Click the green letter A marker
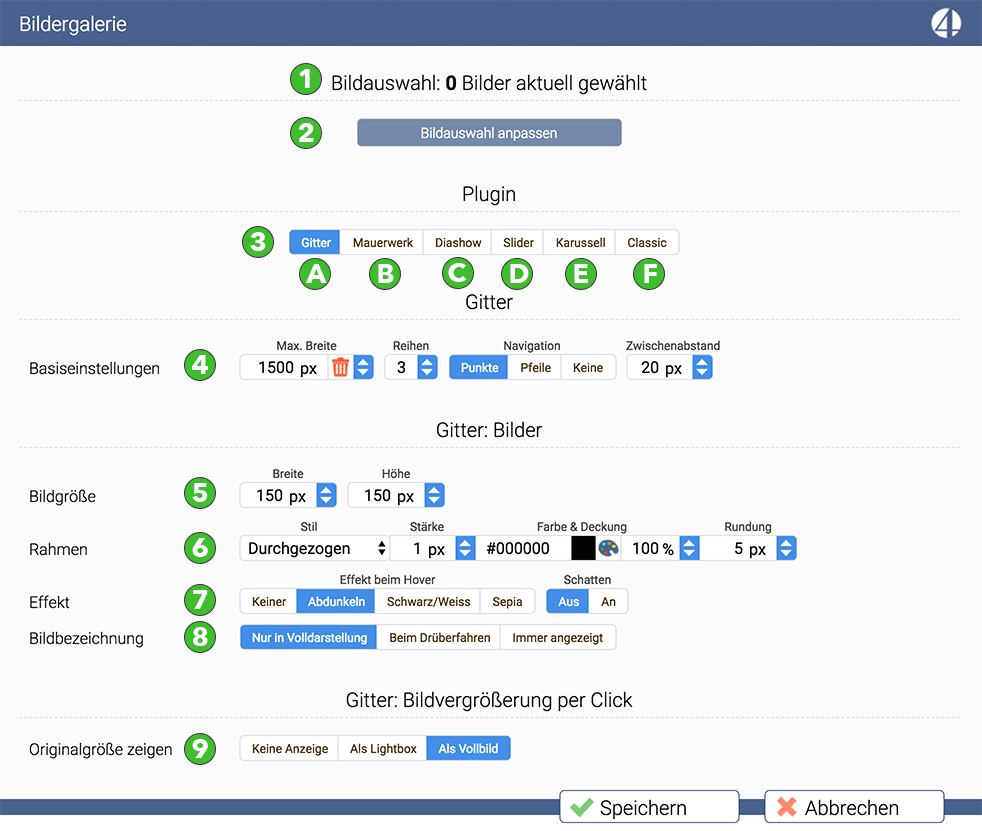Viewport: 982px width, 831px height. [x=316, y=274]
